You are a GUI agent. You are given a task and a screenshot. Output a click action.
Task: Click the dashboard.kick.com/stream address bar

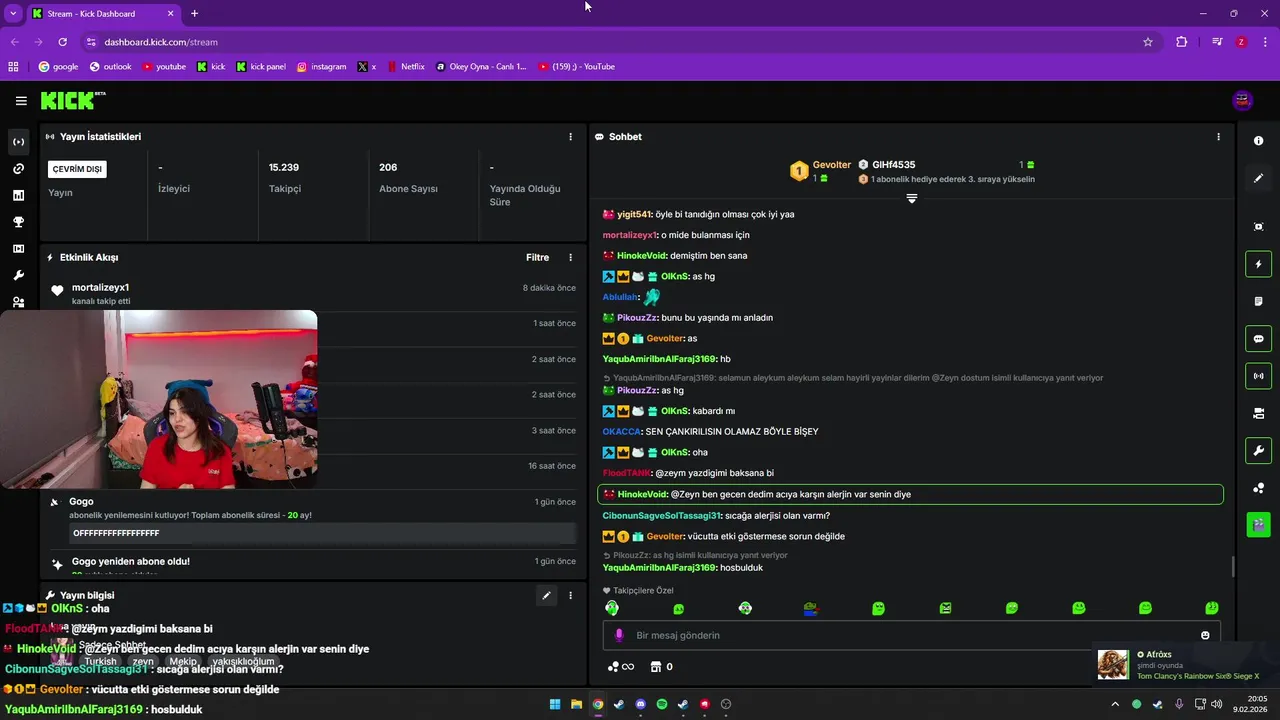(x=620, y=42)
